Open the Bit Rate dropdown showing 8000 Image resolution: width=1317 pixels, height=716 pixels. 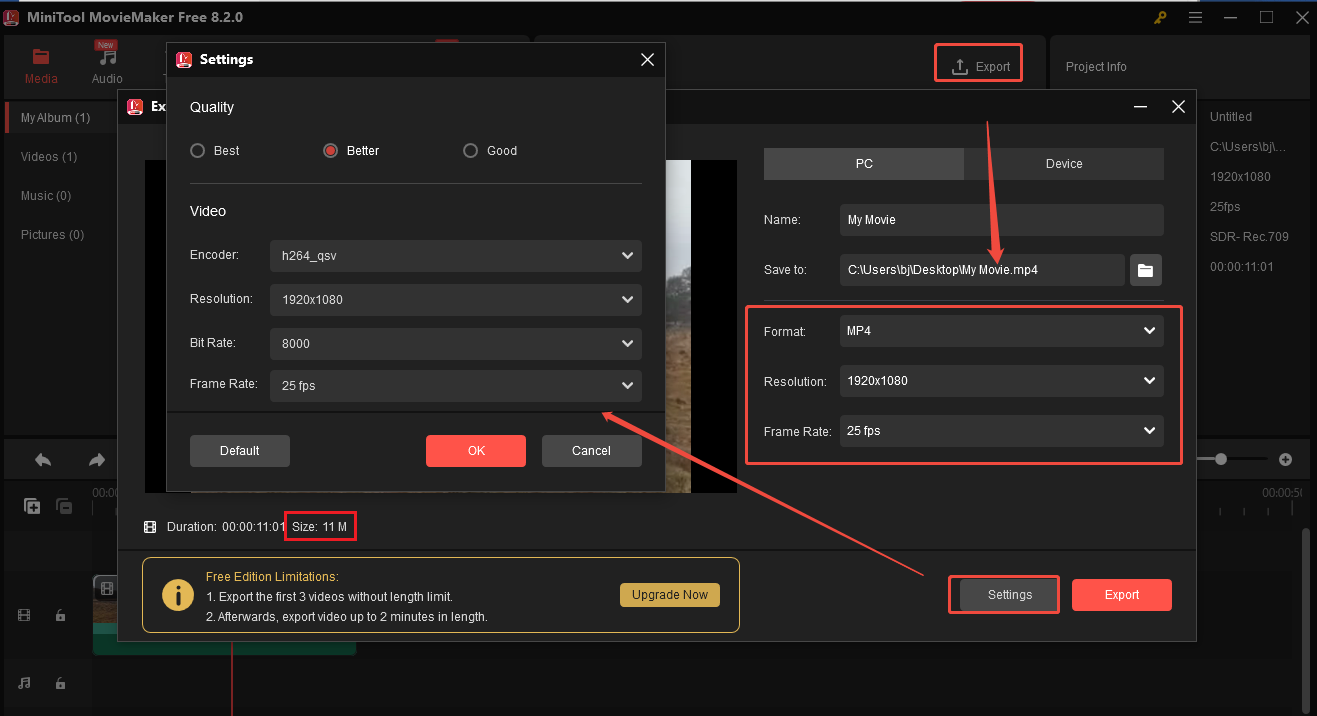[456, 343]
